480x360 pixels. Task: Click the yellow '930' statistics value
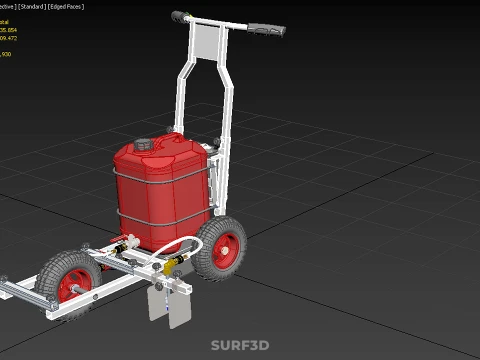[6, 54]
